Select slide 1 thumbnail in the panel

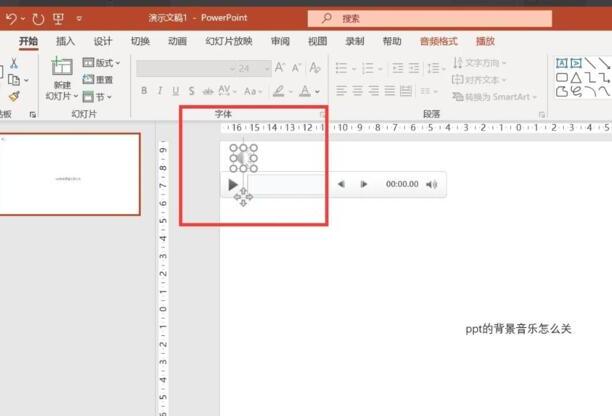point(69,174)
